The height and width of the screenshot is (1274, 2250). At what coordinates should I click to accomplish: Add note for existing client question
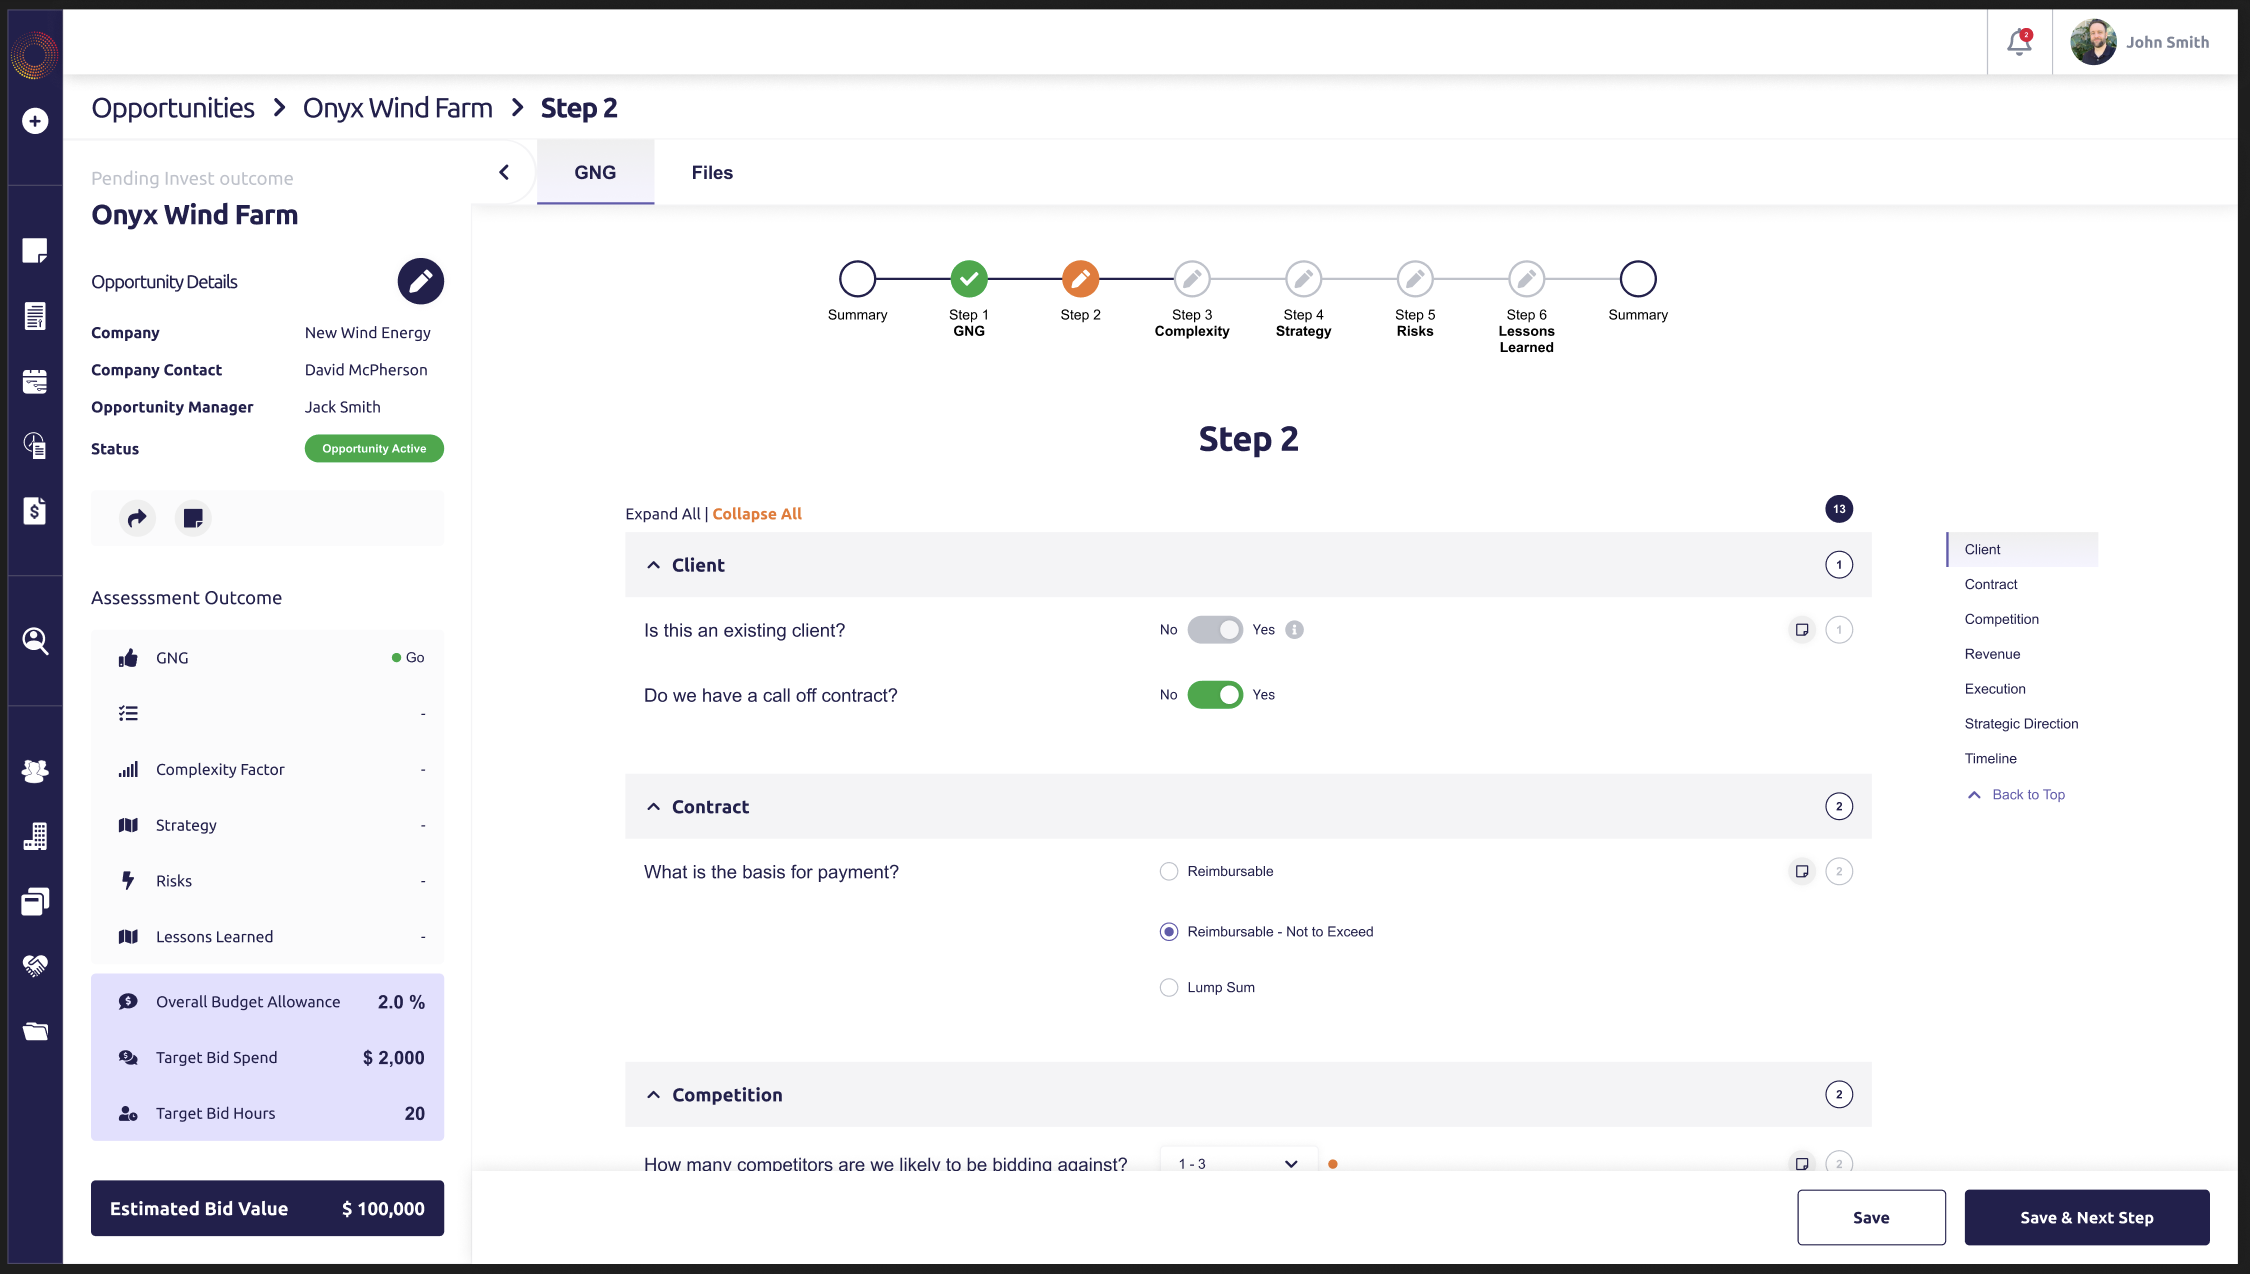coord(1802,630)
